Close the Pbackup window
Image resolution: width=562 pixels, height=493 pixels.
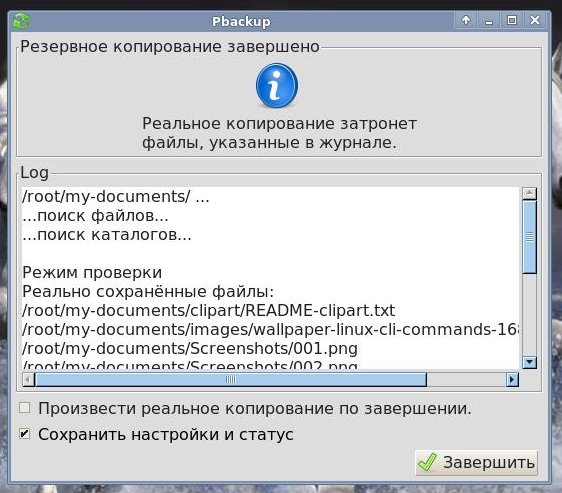535,20
